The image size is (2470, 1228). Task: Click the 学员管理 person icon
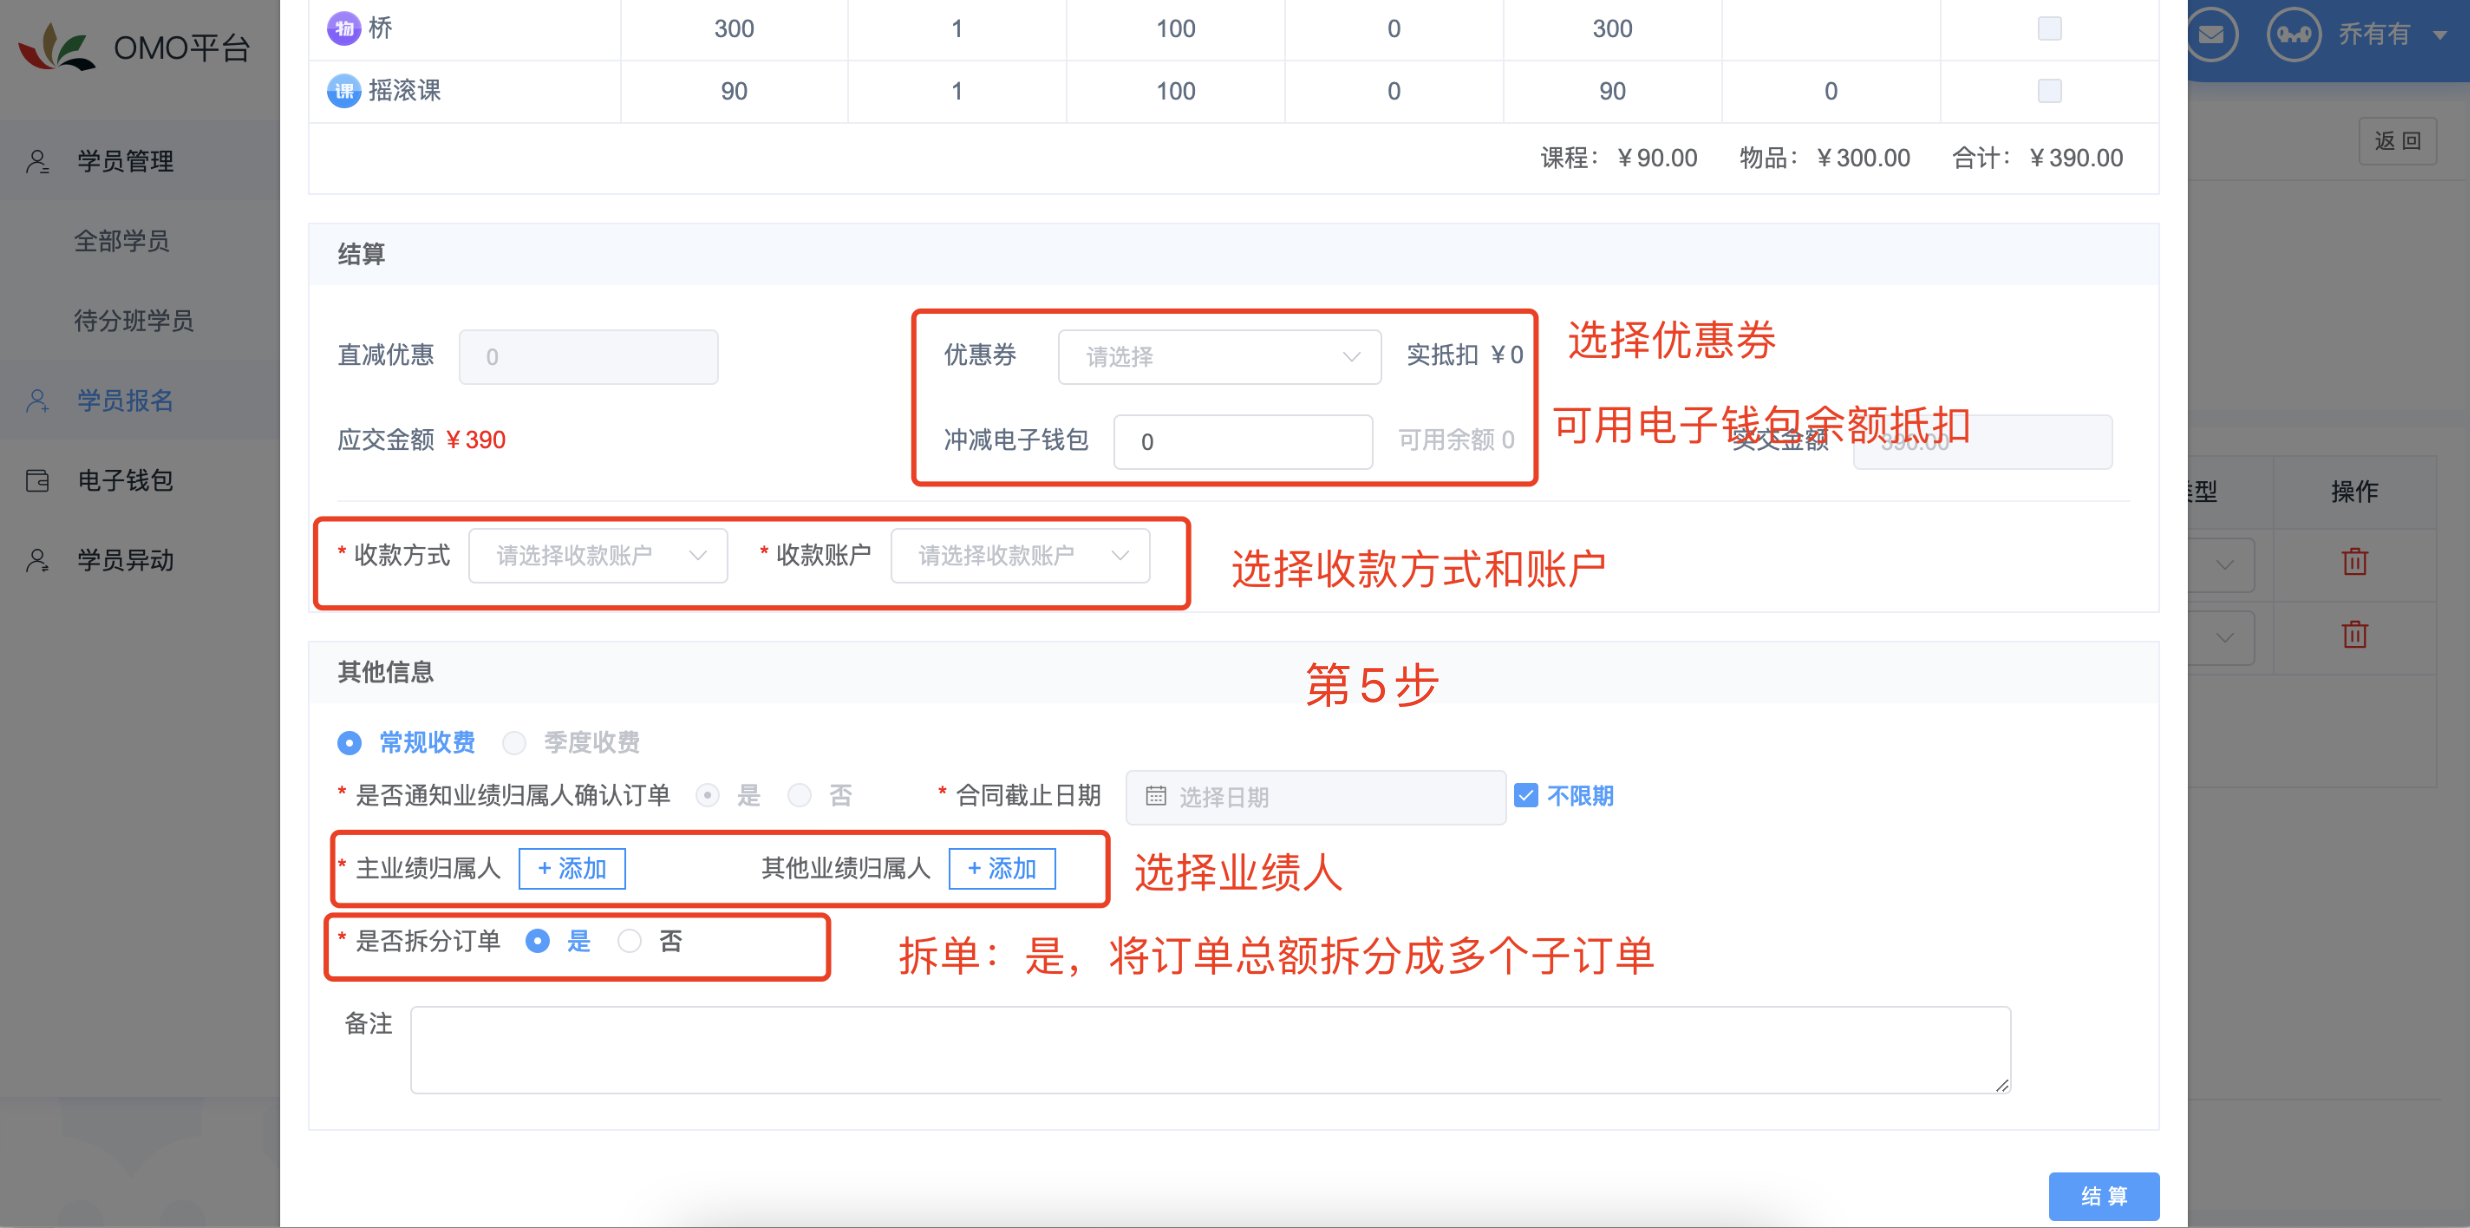click(x=38, y=161)
